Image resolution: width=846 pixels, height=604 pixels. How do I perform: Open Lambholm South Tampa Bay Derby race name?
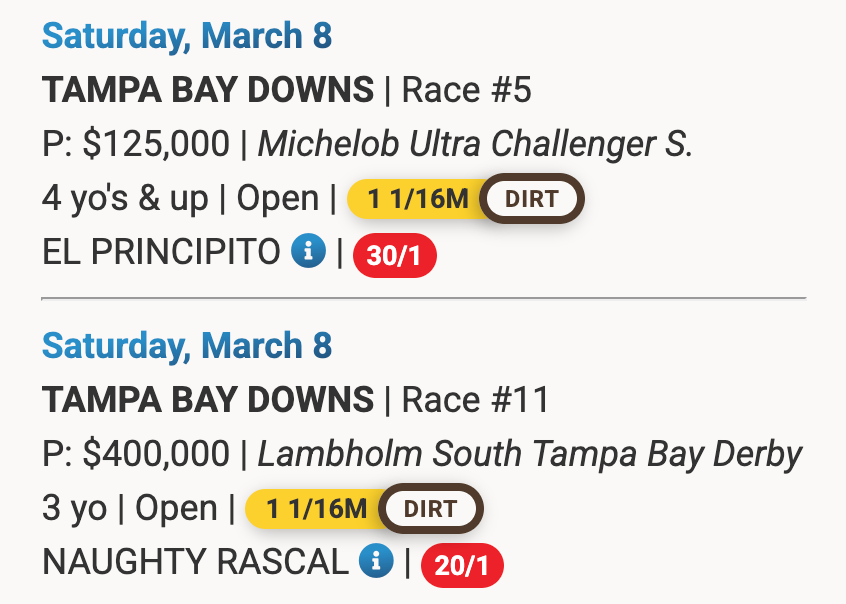(530, 455)
